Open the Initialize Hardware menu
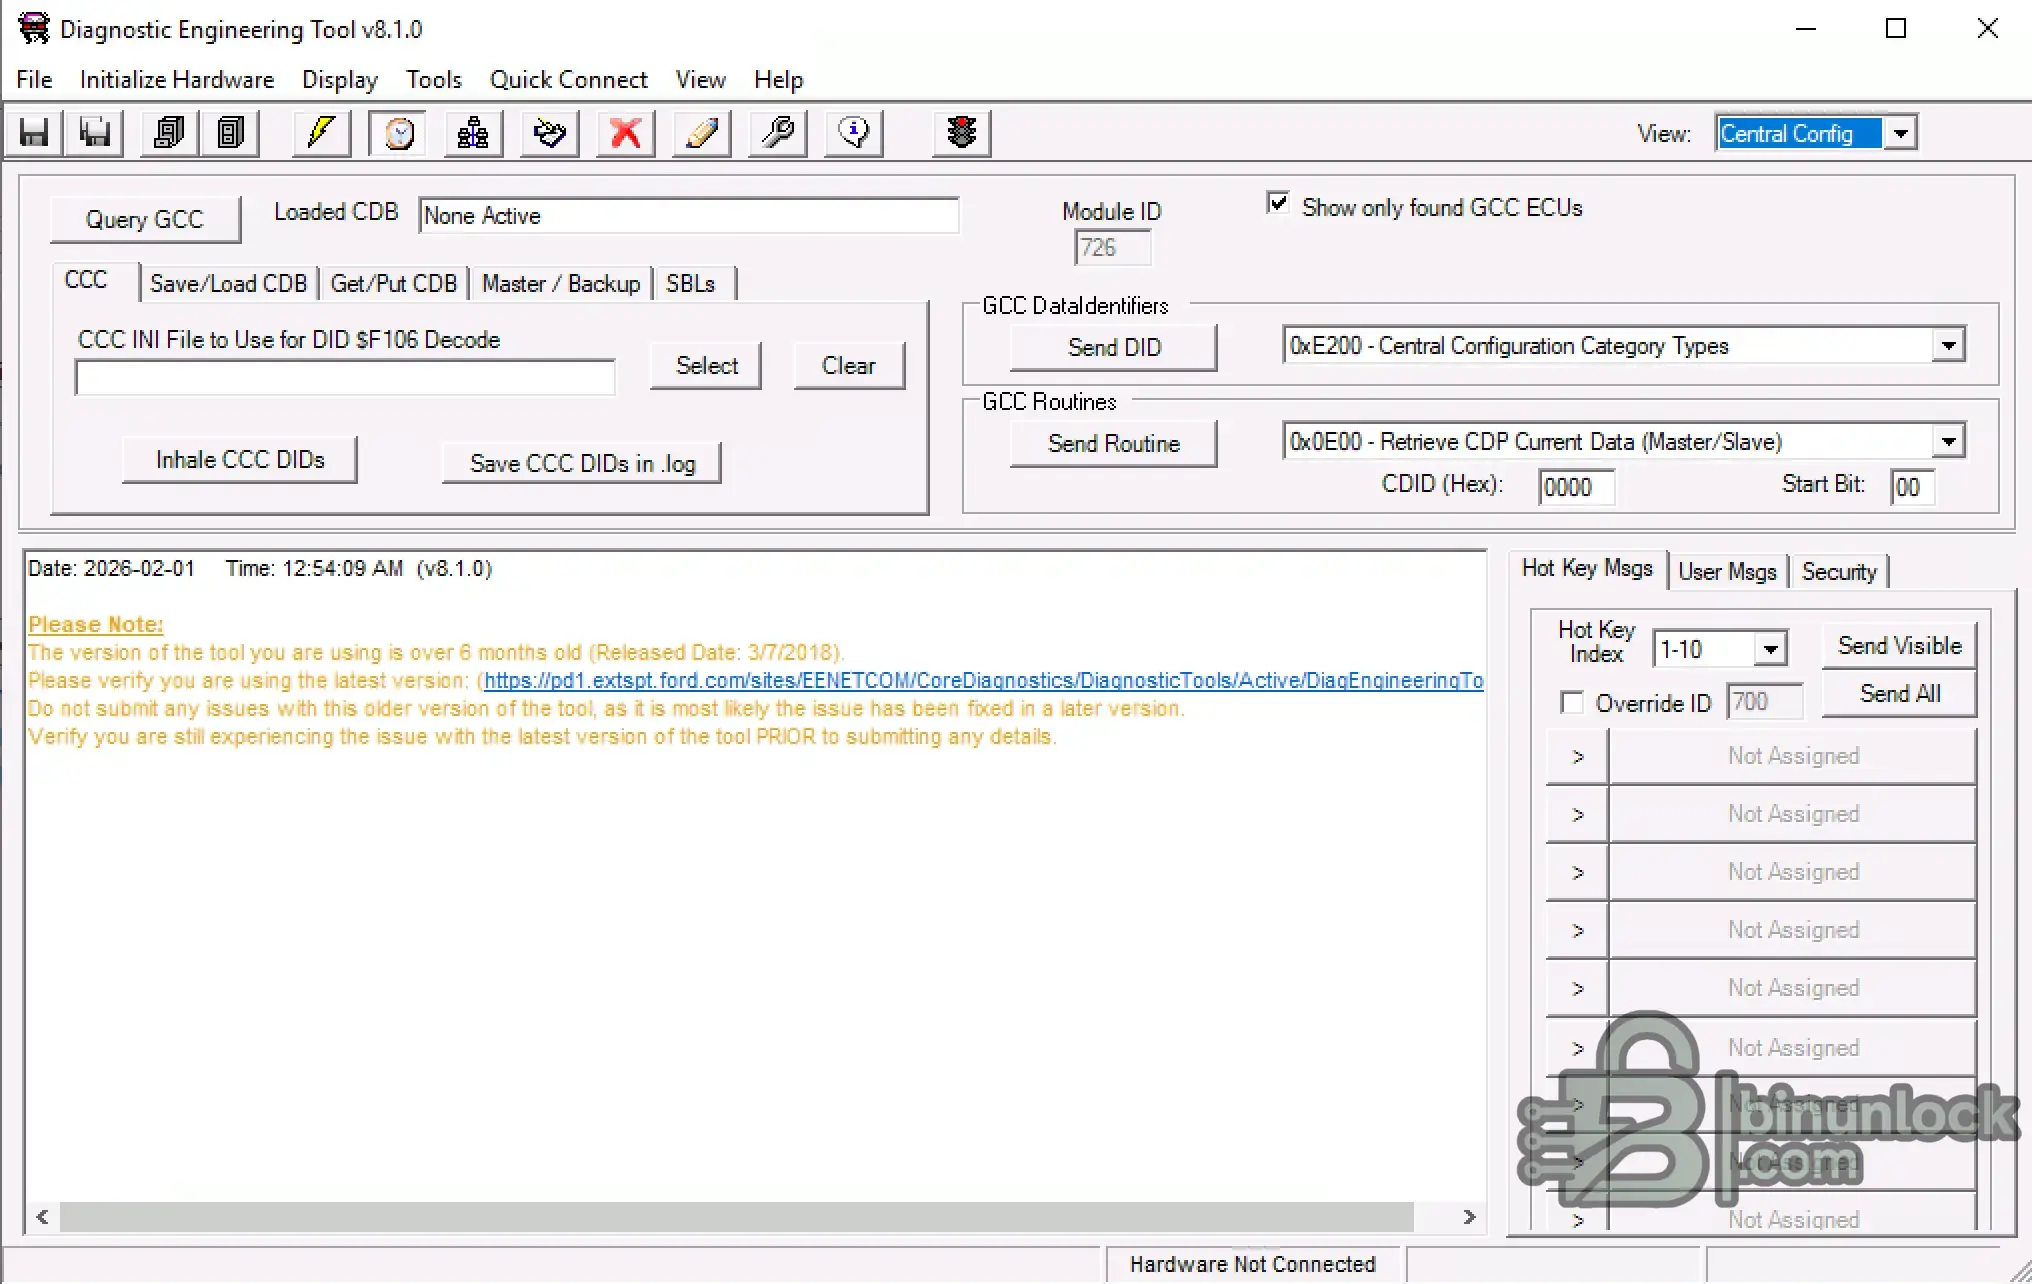 (177, 80)
